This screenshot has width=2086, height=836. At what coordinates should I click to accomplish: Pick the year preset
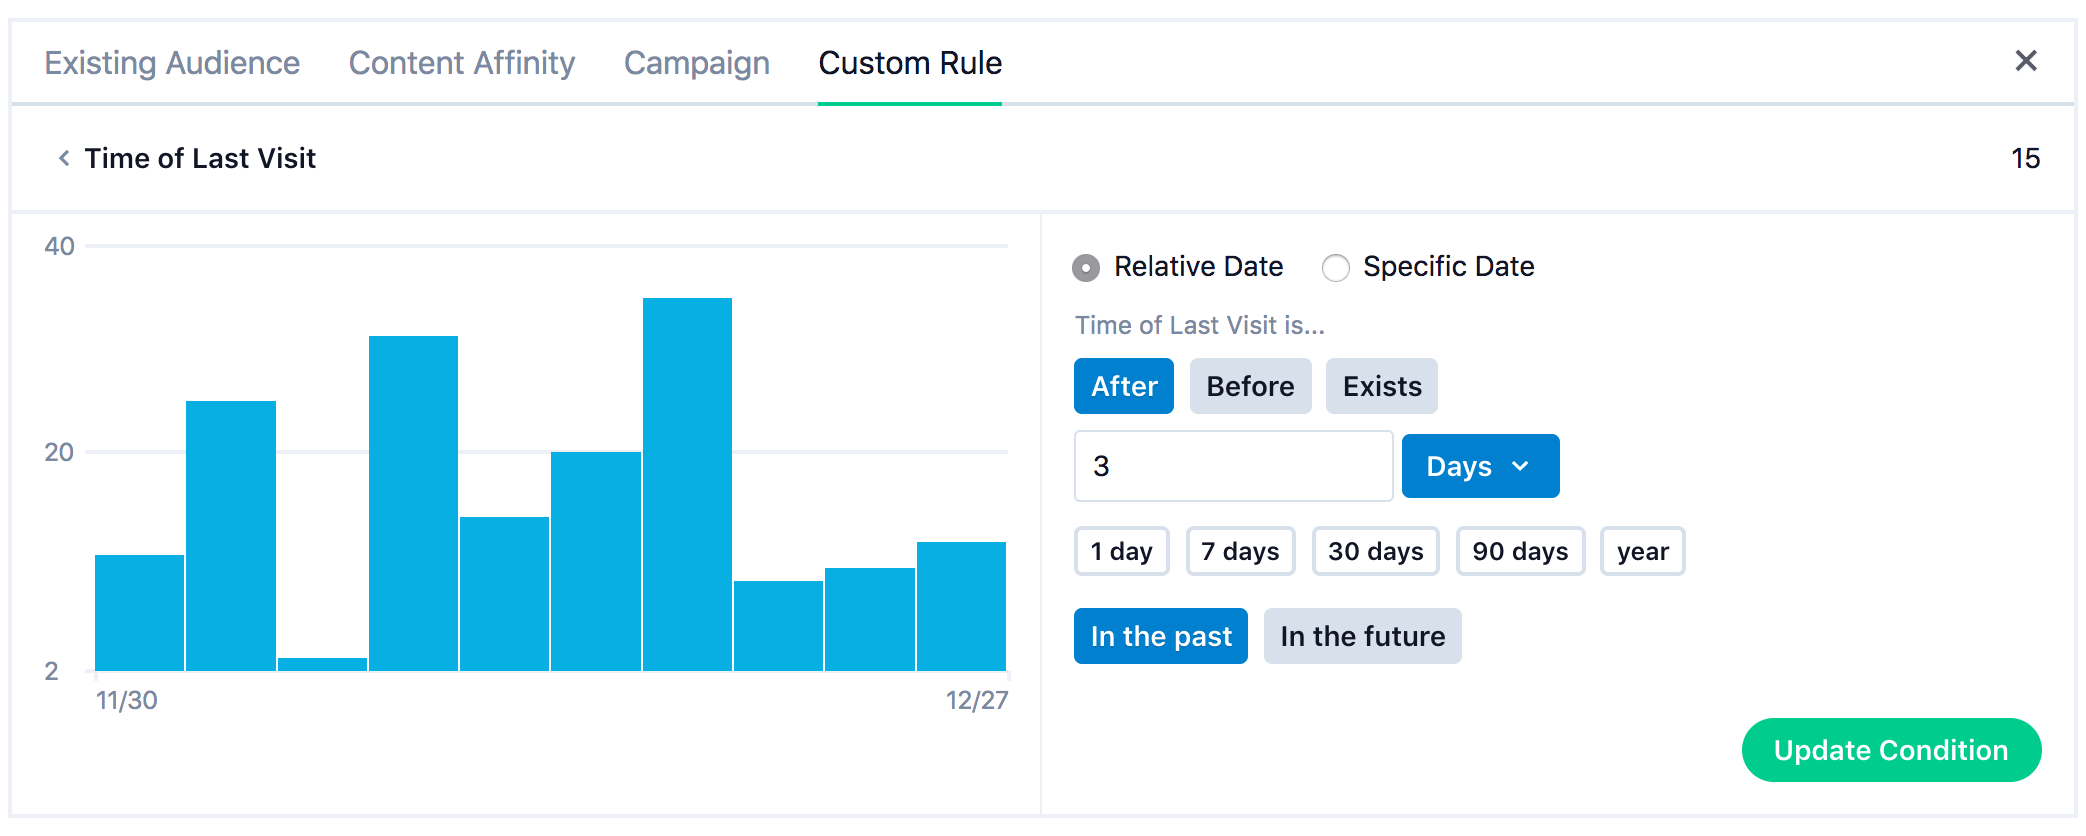pyautogui.click(x=1642, y=551)
